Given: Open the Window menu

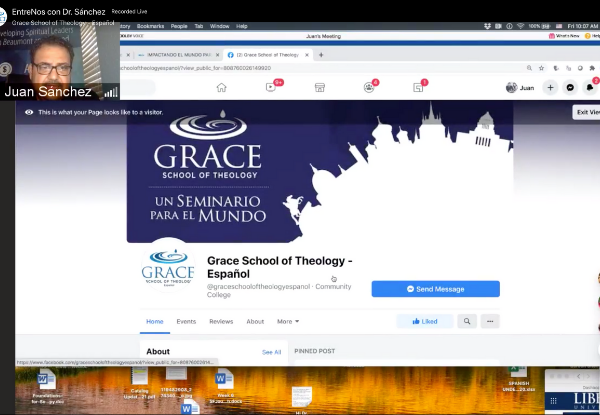Looking at the screenshot, I should [x=219, y=26].
